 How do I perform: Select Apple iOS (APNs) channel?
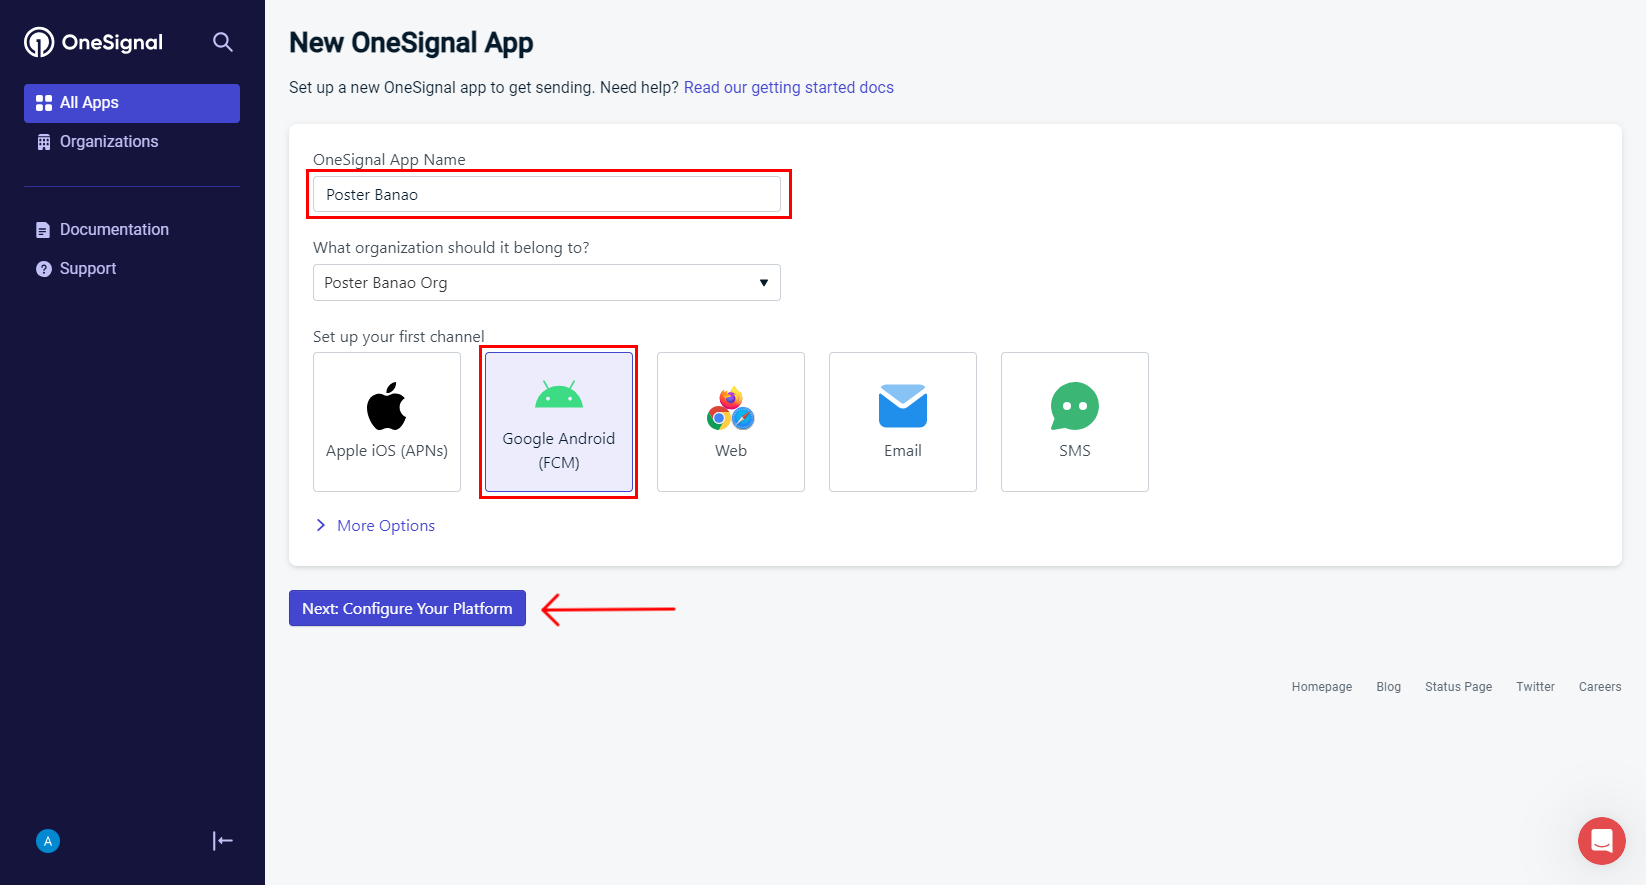click(x=387, y=422)
